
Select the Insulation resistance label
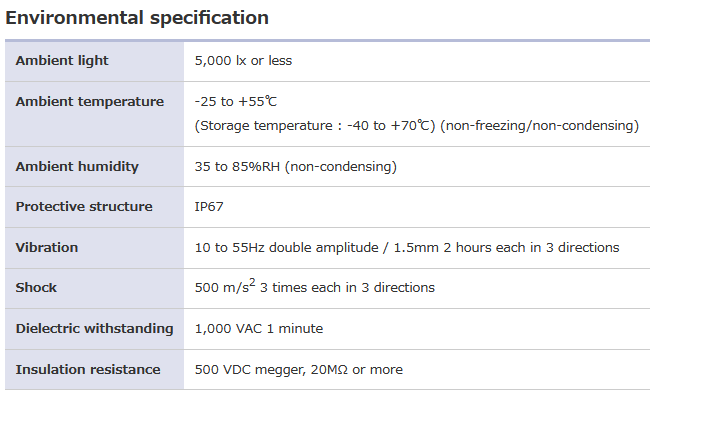tap(88, 369)
